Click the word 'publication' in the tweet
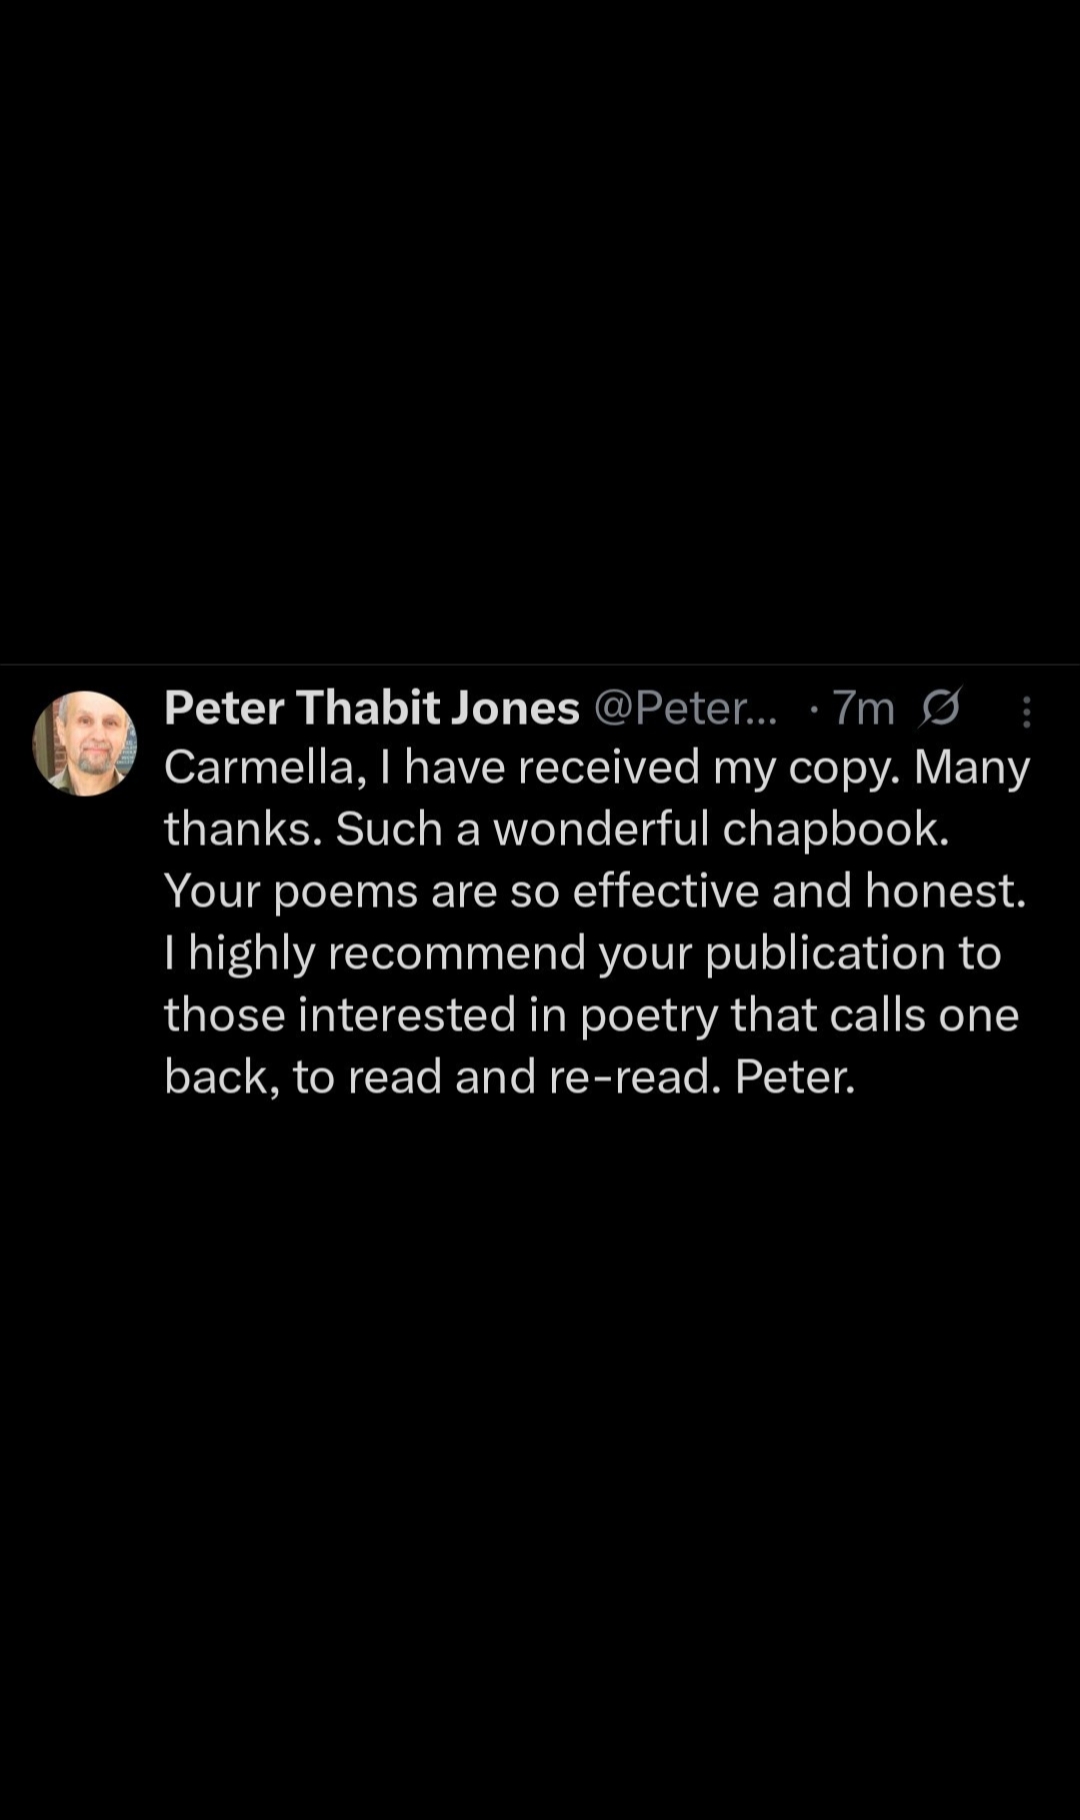This screenshot has width=1080, height=1820. [x=825, y=953]
